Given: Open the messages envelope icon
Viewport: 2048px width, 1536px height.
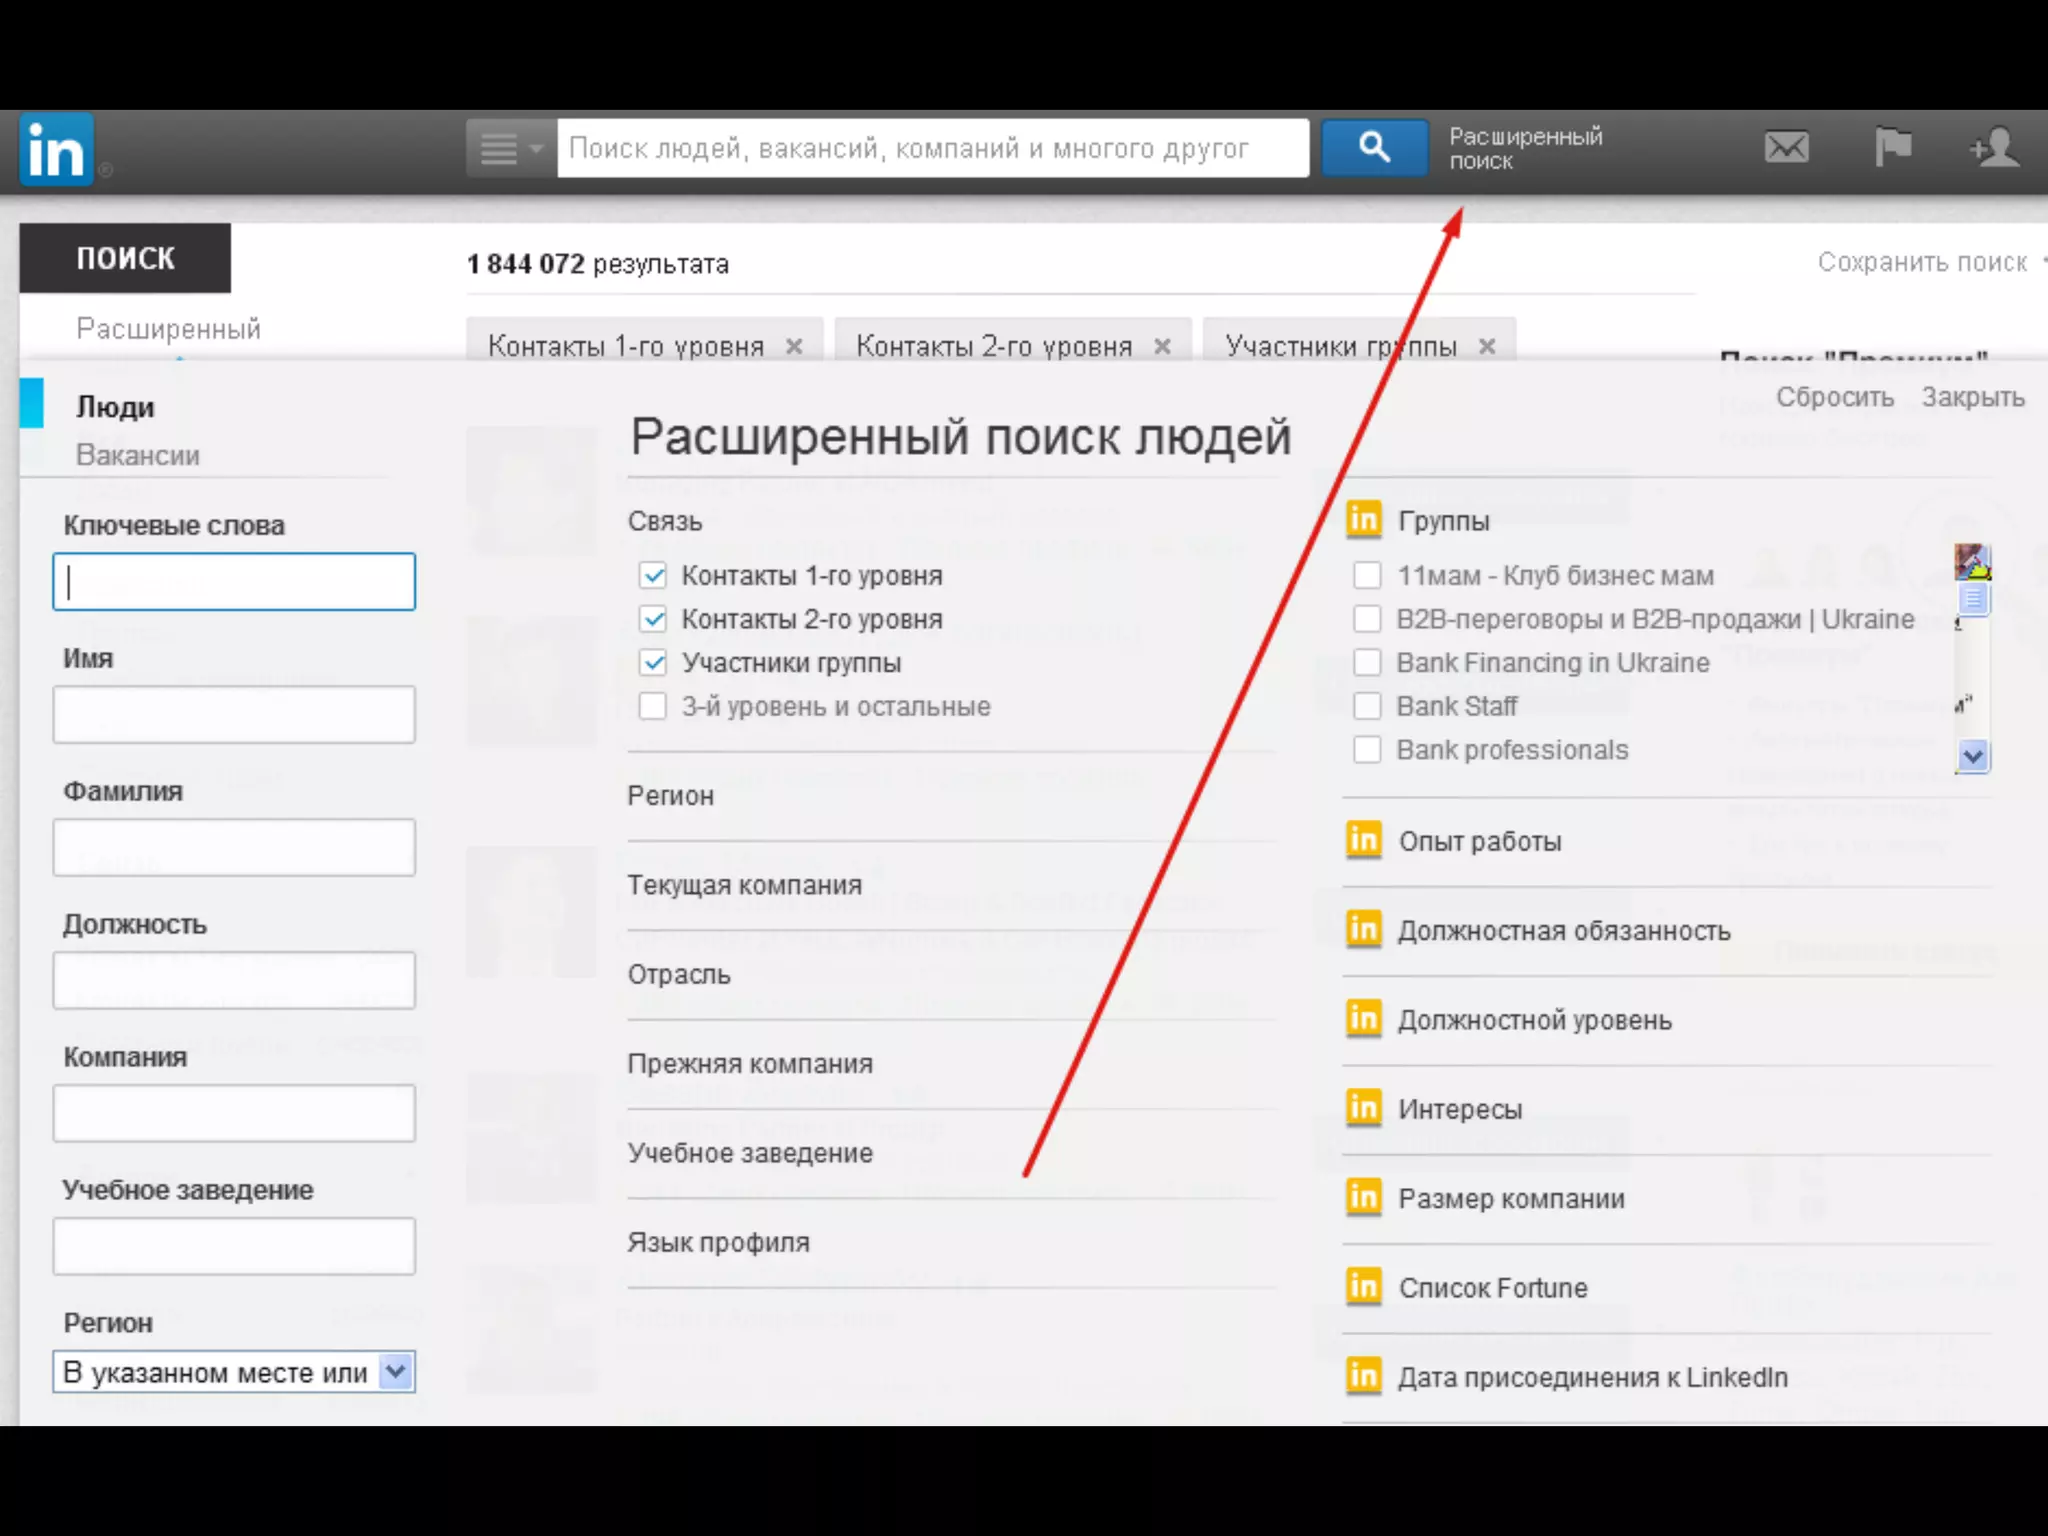Looking at the screenshot, I should pos(1786,148).
